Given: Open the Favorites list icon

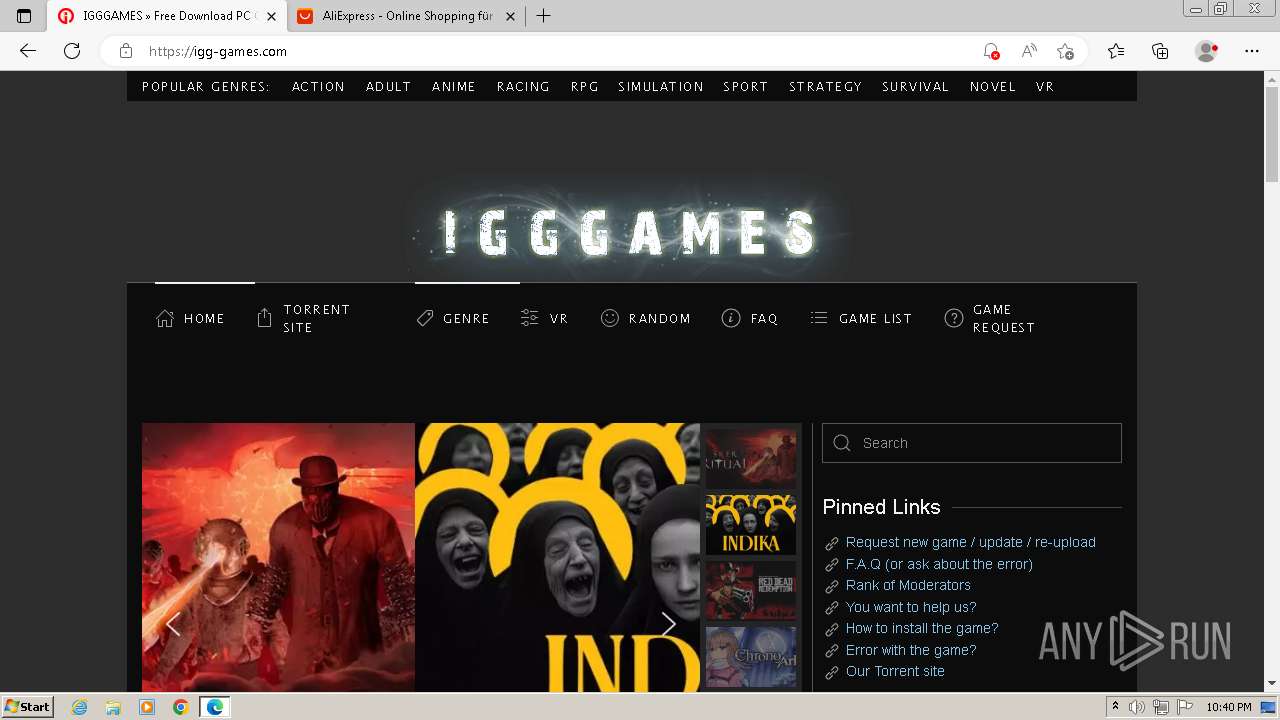Looking at the screenshot, I should click(1116, 51).
